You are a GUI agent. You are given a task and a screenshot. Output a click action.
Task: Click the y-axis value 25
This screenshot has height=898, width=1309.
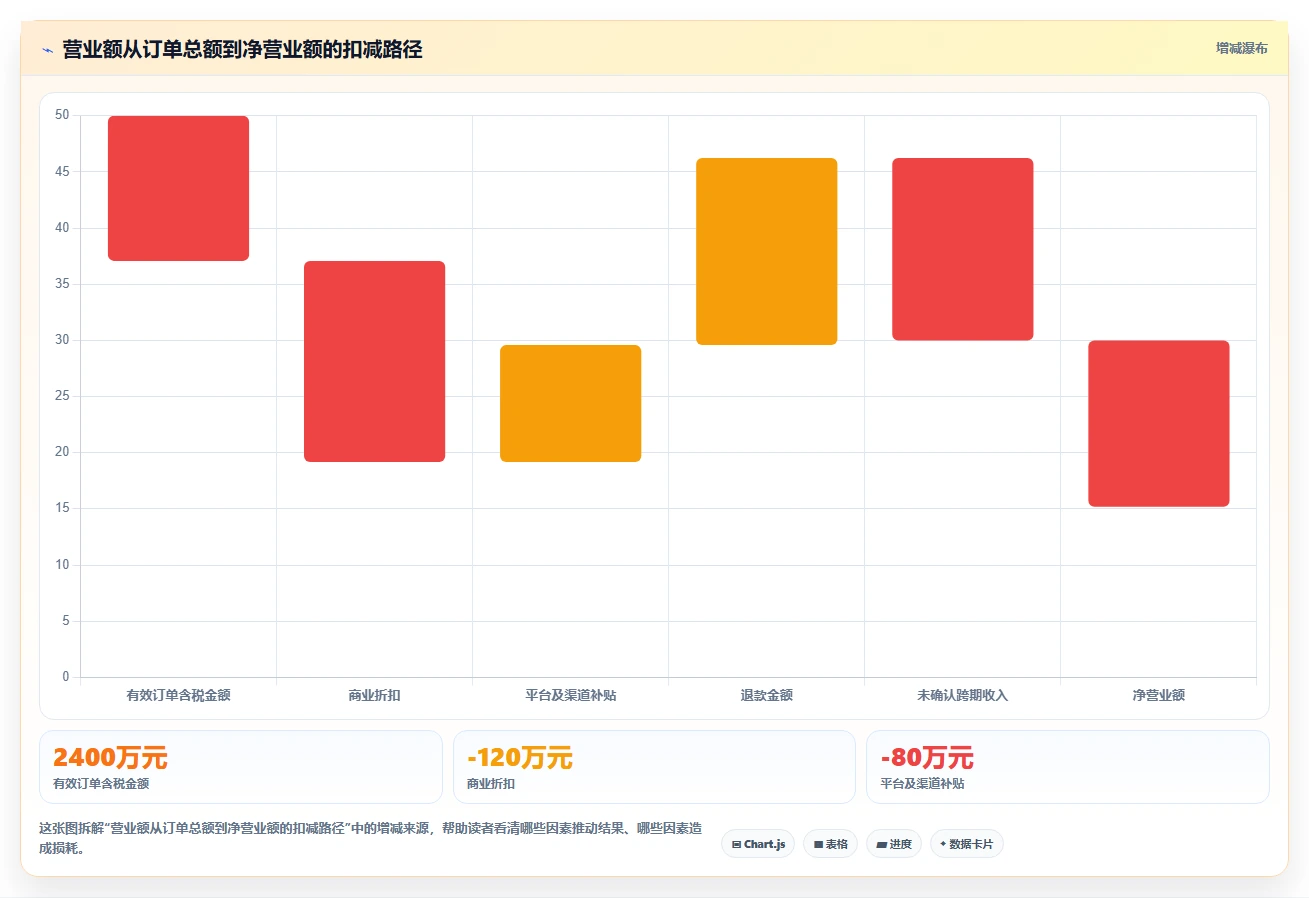pos(62,396)
